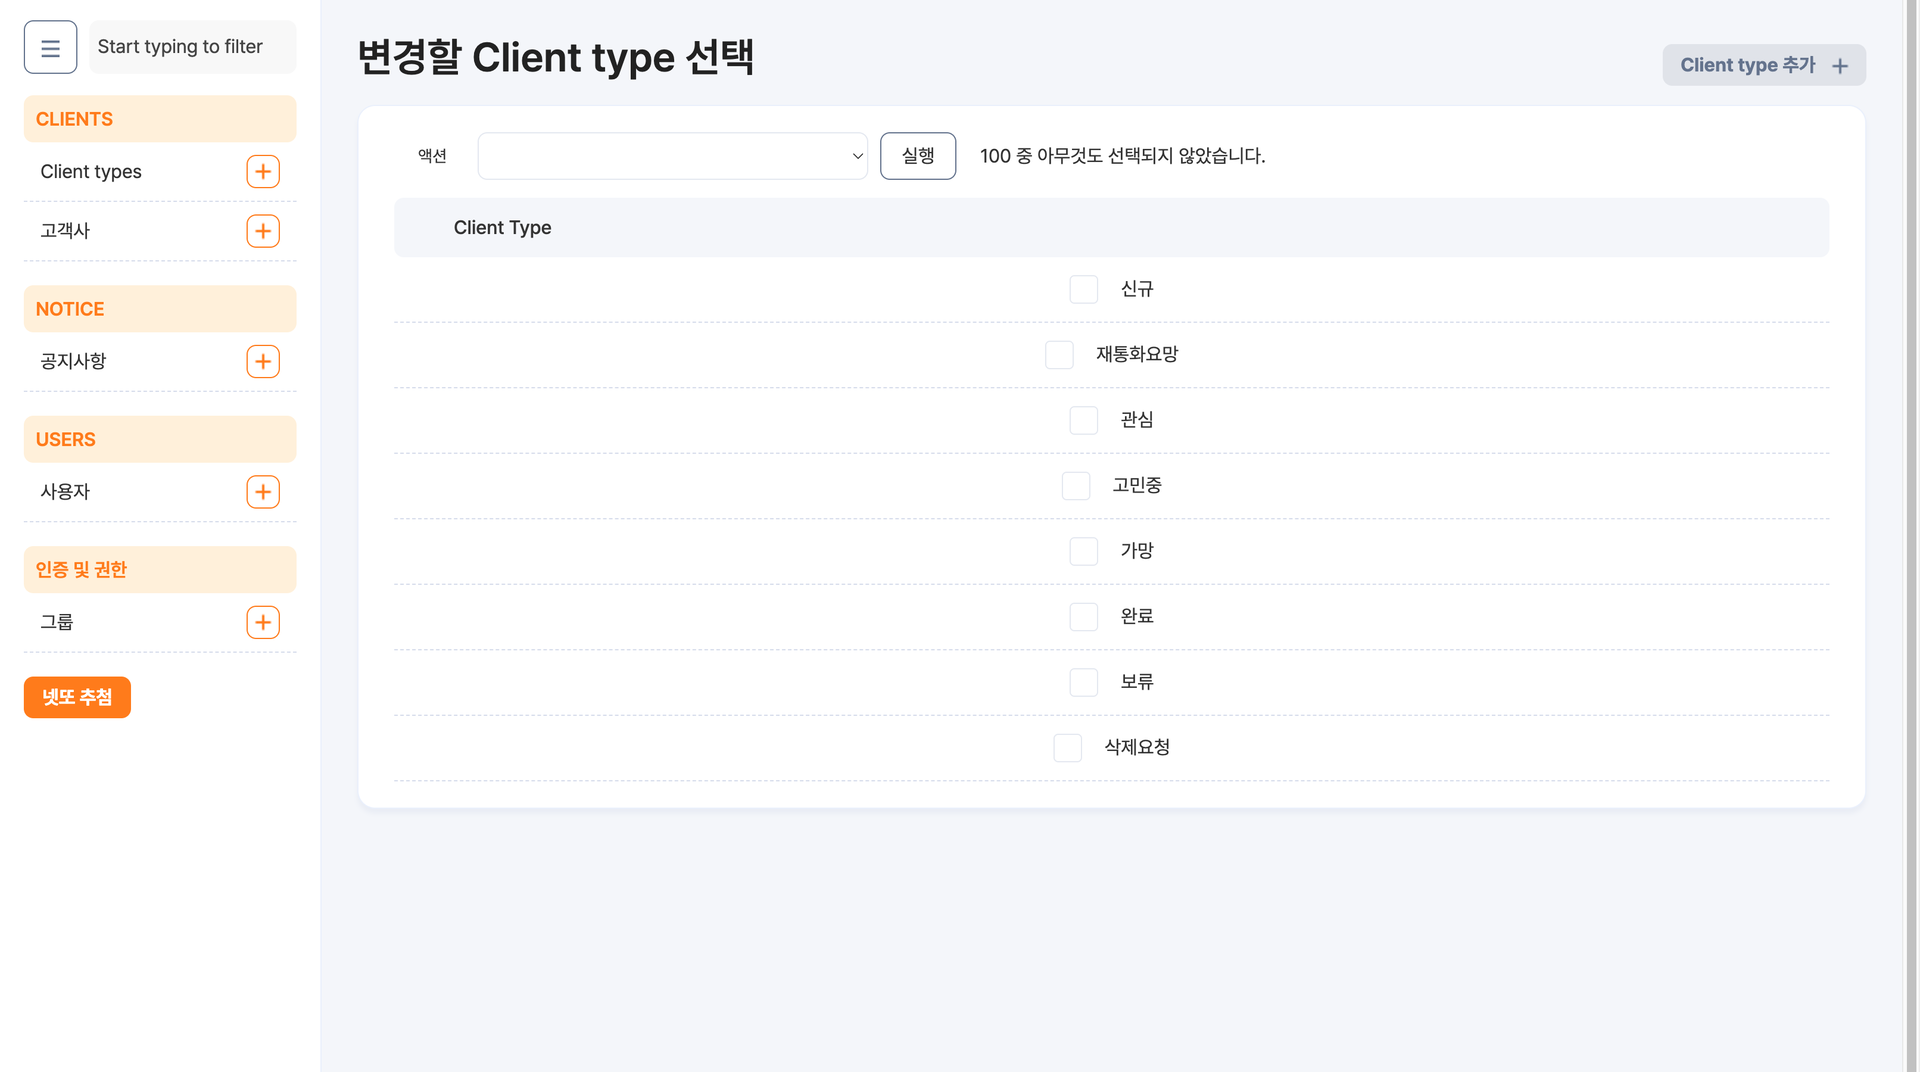The image size is (1920, 1072).
Task: Click the plus icon next to 사용자
Action: click(263, 492)
